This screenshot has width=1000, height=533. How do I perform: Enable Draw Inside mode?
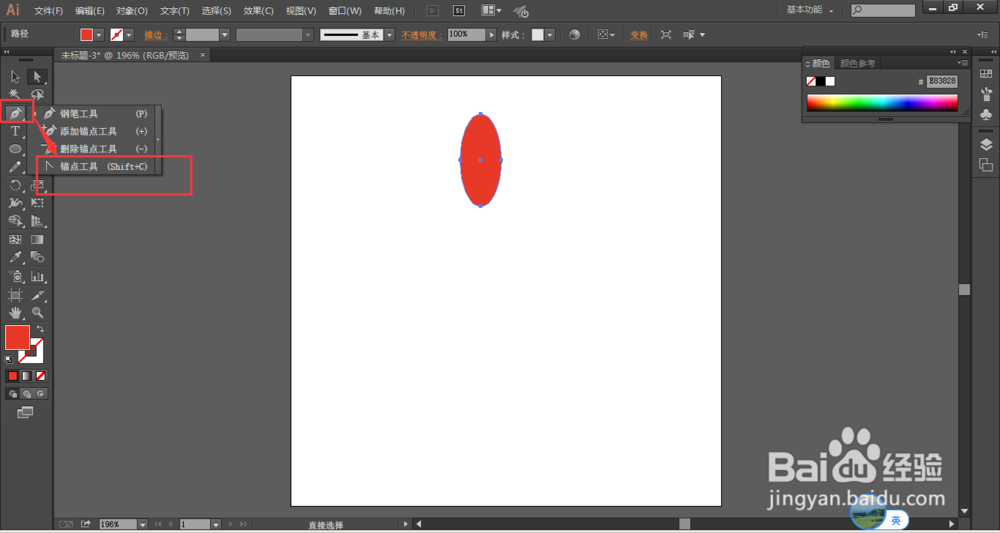coord(41,394)
